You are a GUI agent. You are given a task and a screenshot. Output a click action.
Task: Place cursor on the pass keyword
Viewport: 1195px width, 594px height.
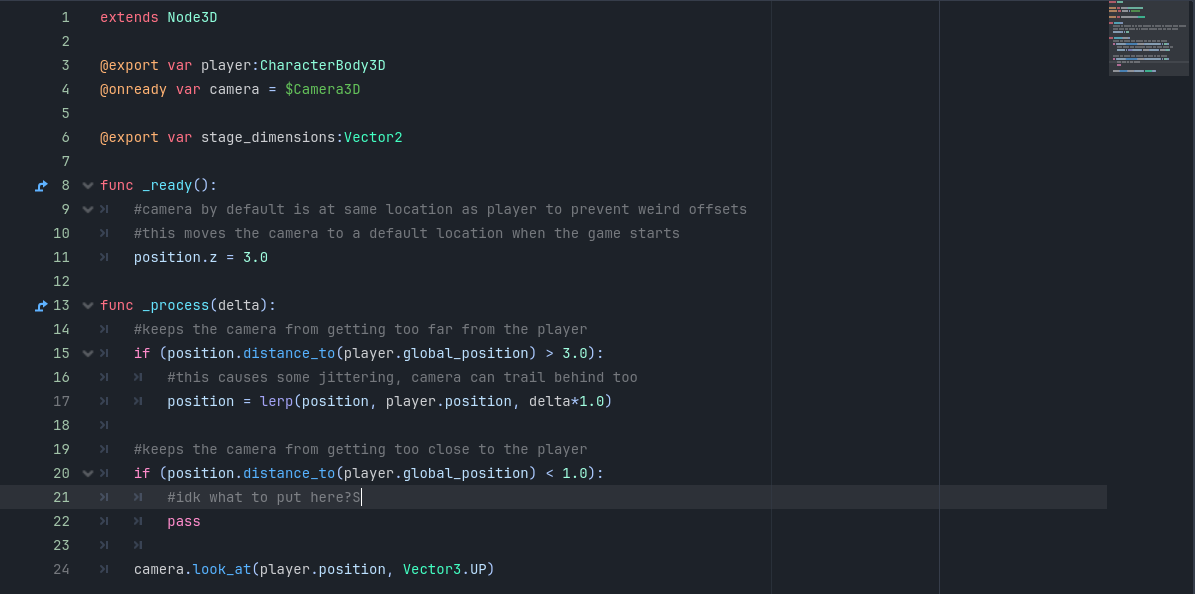click(184, 521)
